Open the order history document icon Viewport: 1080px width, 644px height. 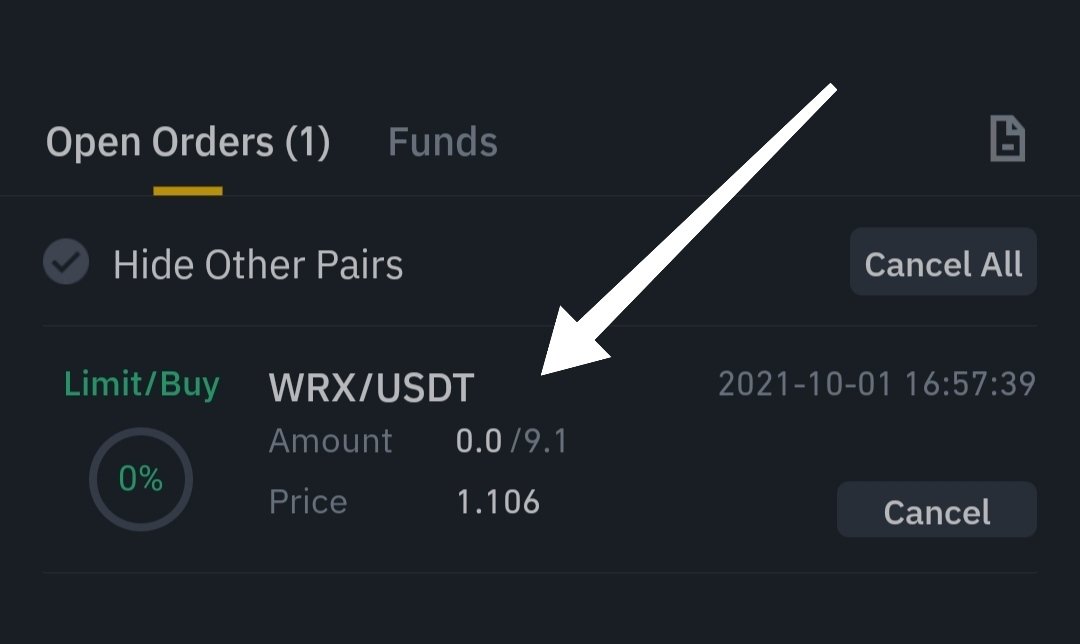click(x=1007, y=138)
